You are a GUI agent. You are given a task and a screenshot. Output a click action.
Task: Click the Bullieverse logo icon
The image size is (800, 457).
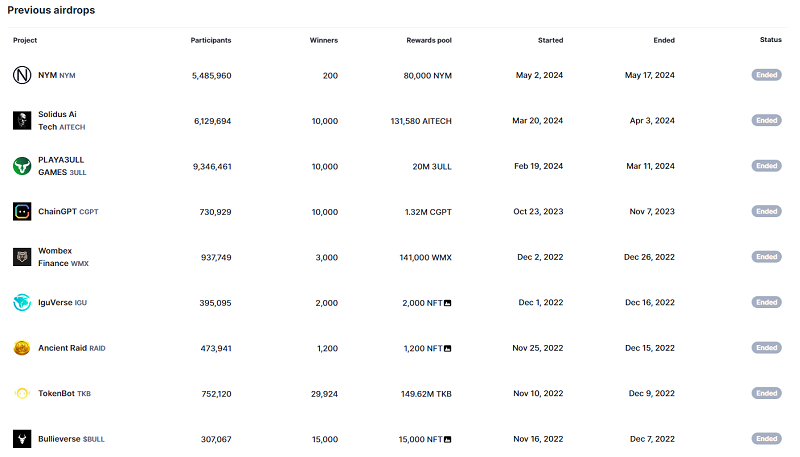coord(22,439)
